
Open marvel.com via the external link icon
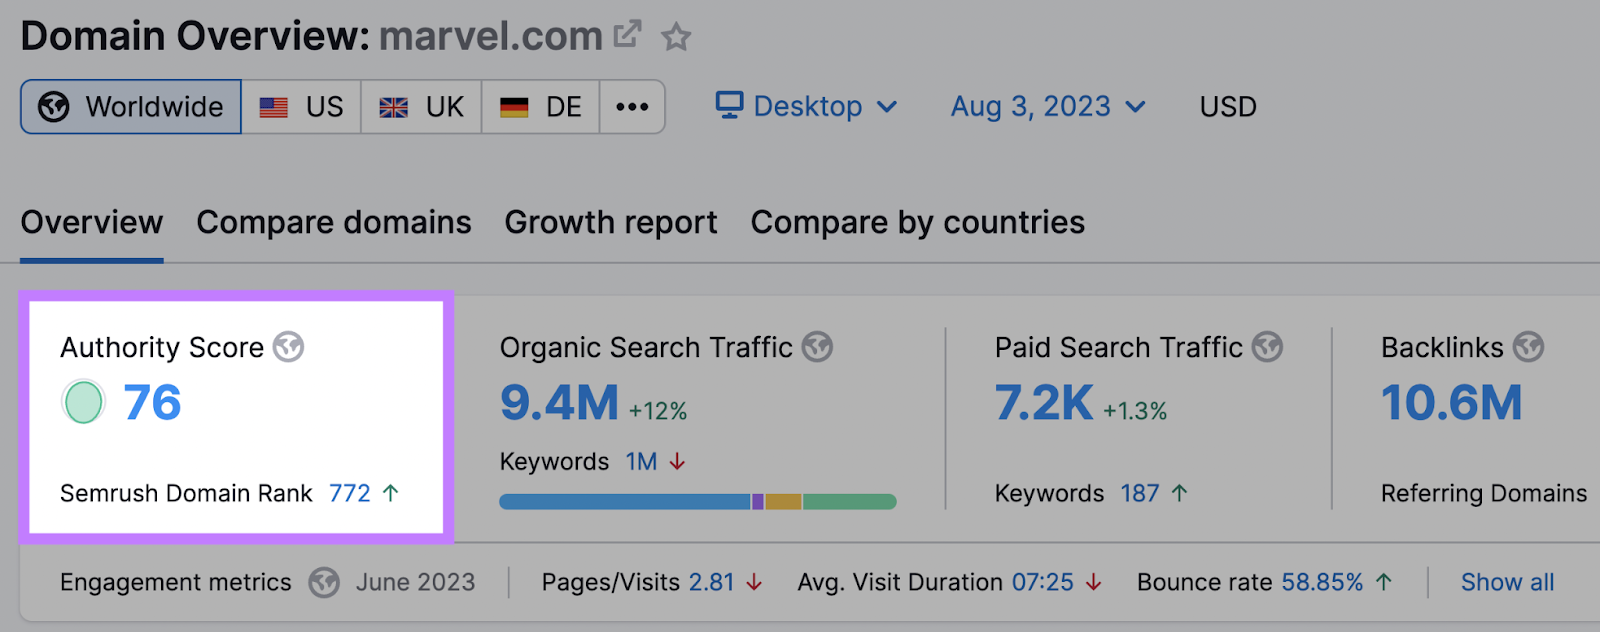(x=628, y=33)
